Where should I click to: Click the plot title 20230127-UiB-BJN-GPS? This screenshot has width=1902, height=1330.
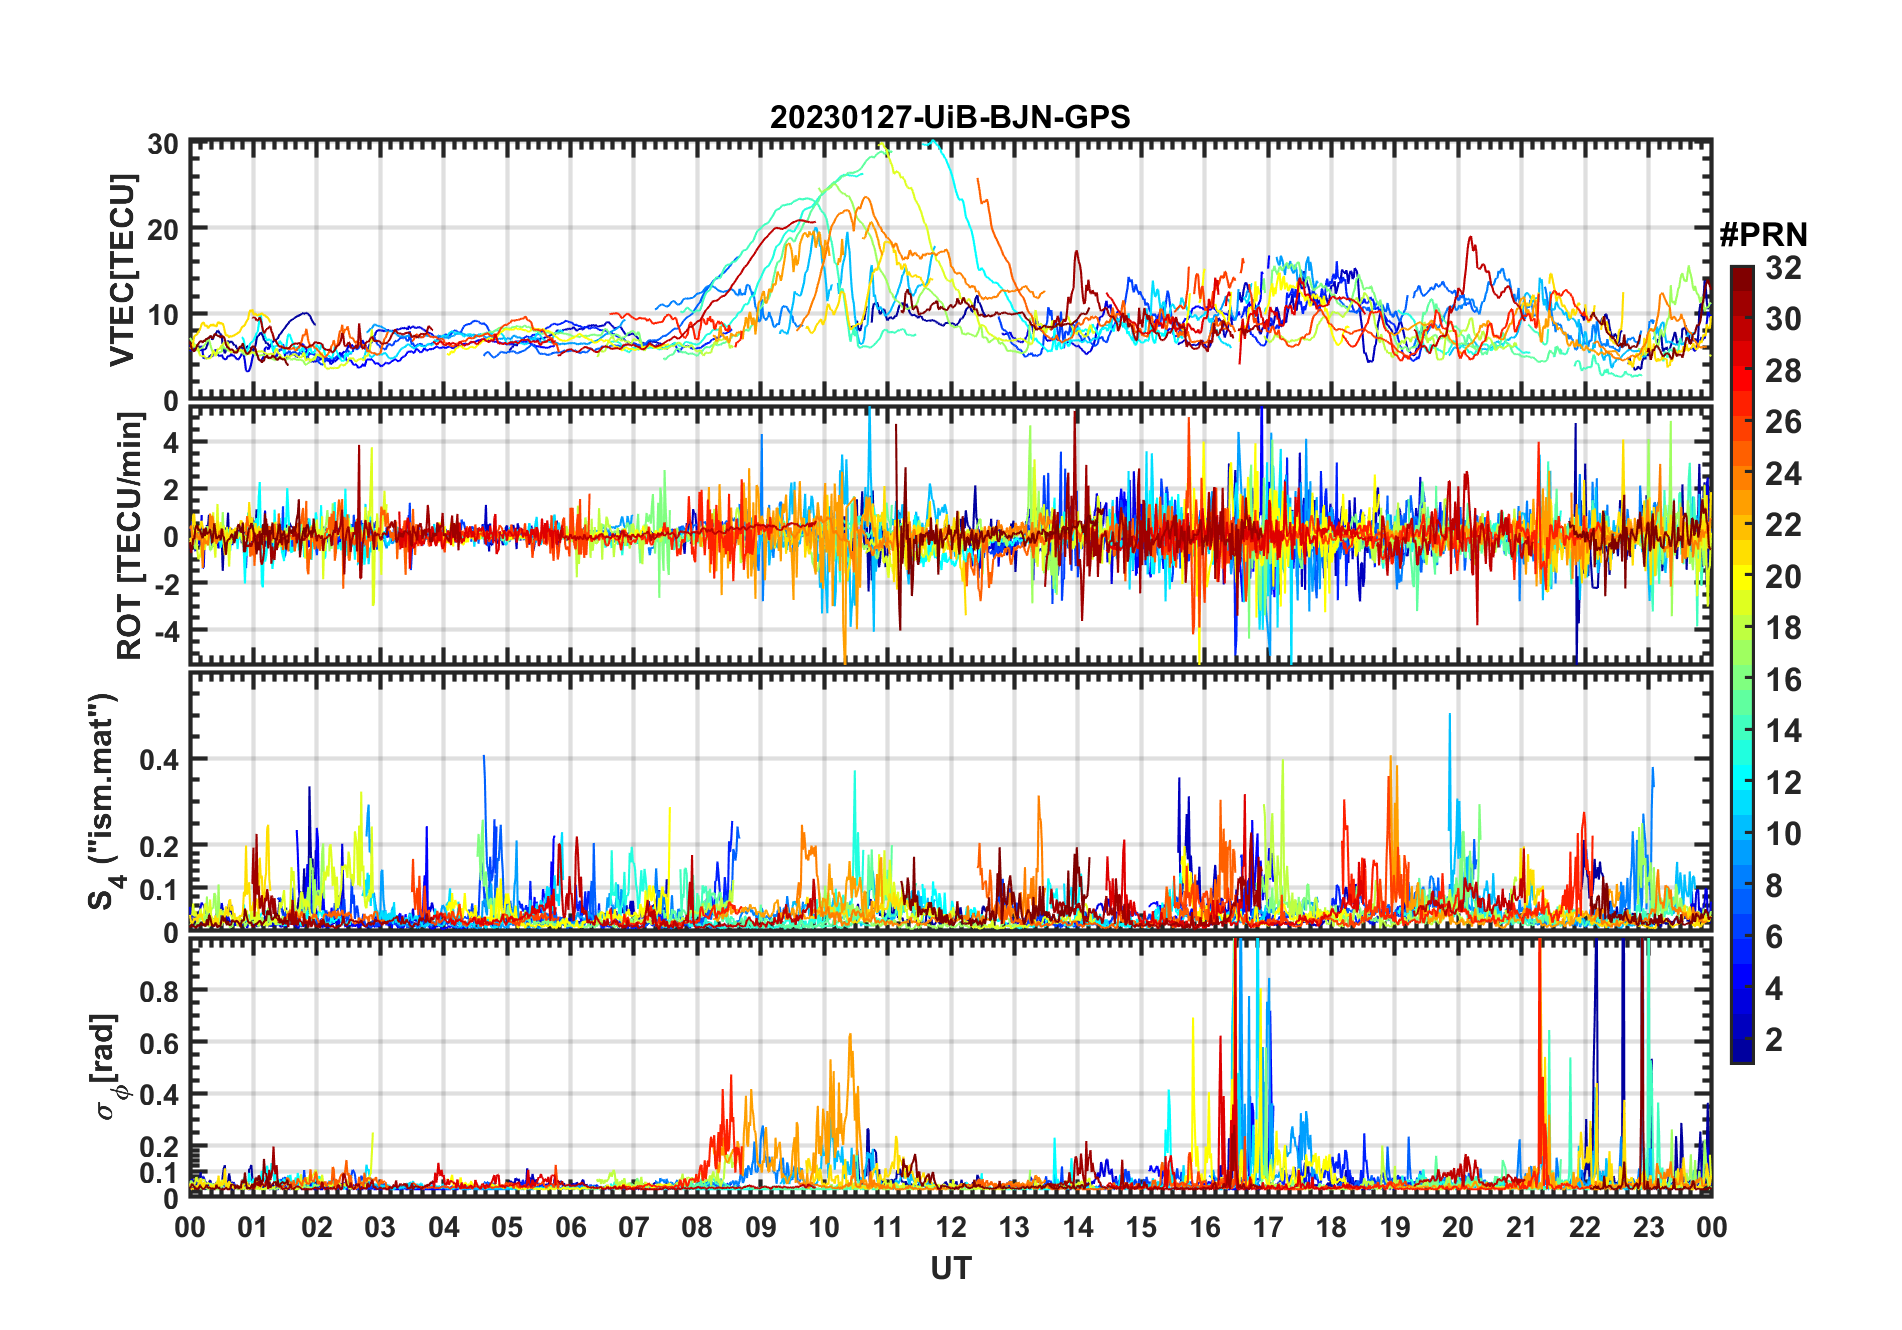(950, 117)
